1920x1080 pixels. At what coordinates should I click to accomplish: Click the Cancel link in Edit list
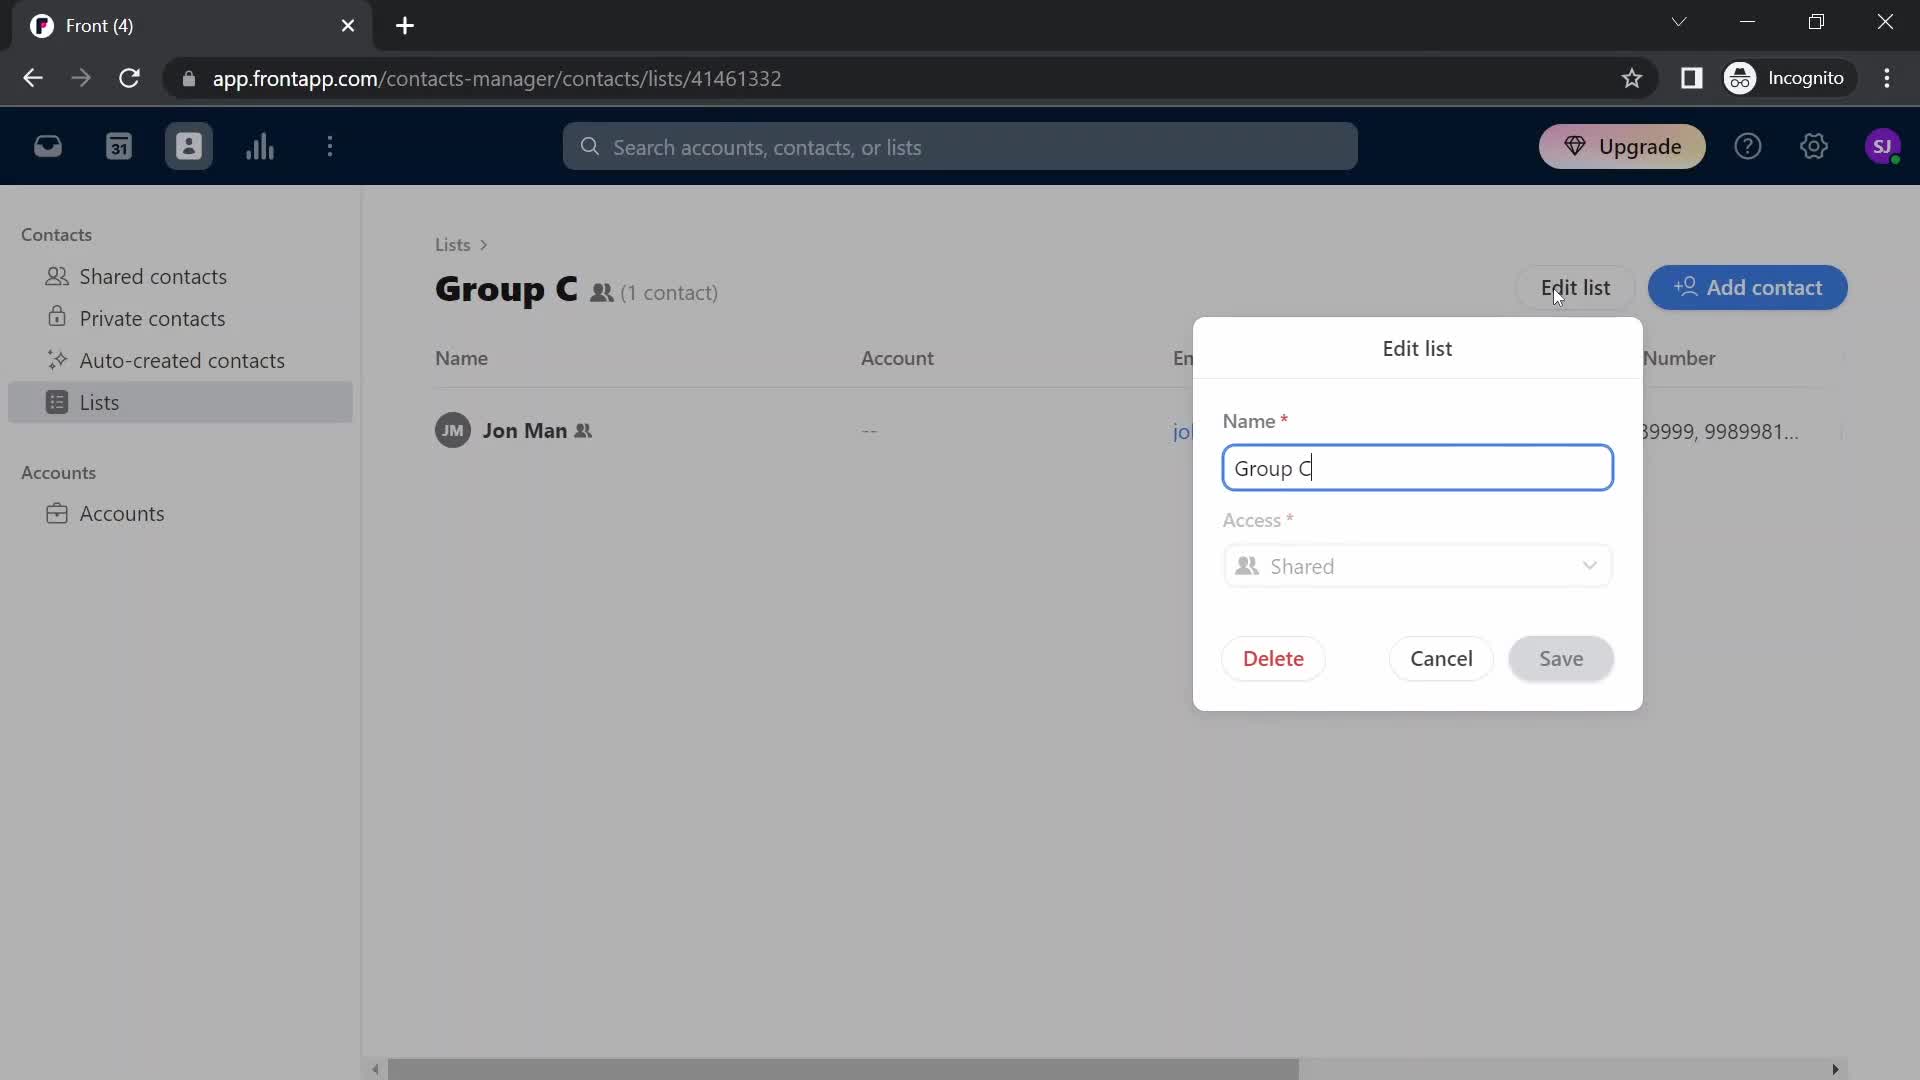coord(1441,658)
